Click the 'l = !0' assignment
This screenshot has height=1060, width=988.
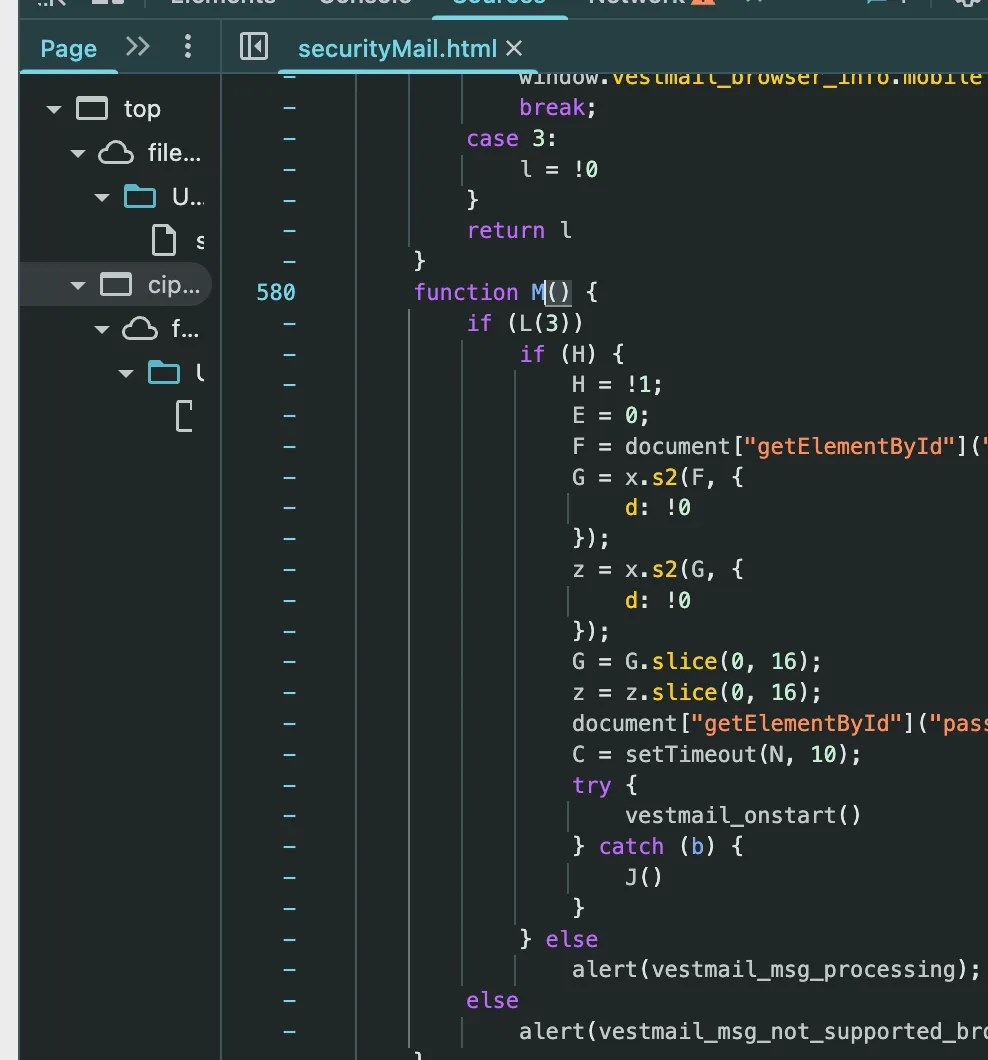[559, 169]
